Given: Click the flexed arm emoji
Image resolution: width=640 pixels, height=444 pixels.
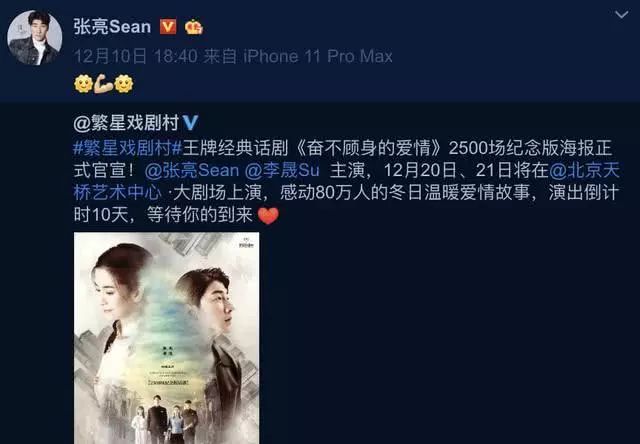Looking at the screenshot, I should 103,84.
